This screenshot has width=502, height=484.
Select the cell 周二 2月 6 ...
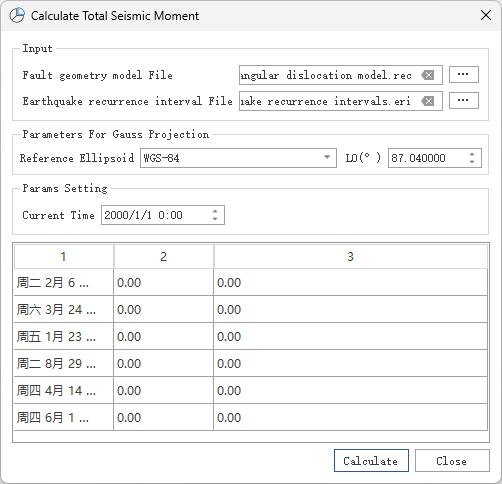click(x=64, y=283)
